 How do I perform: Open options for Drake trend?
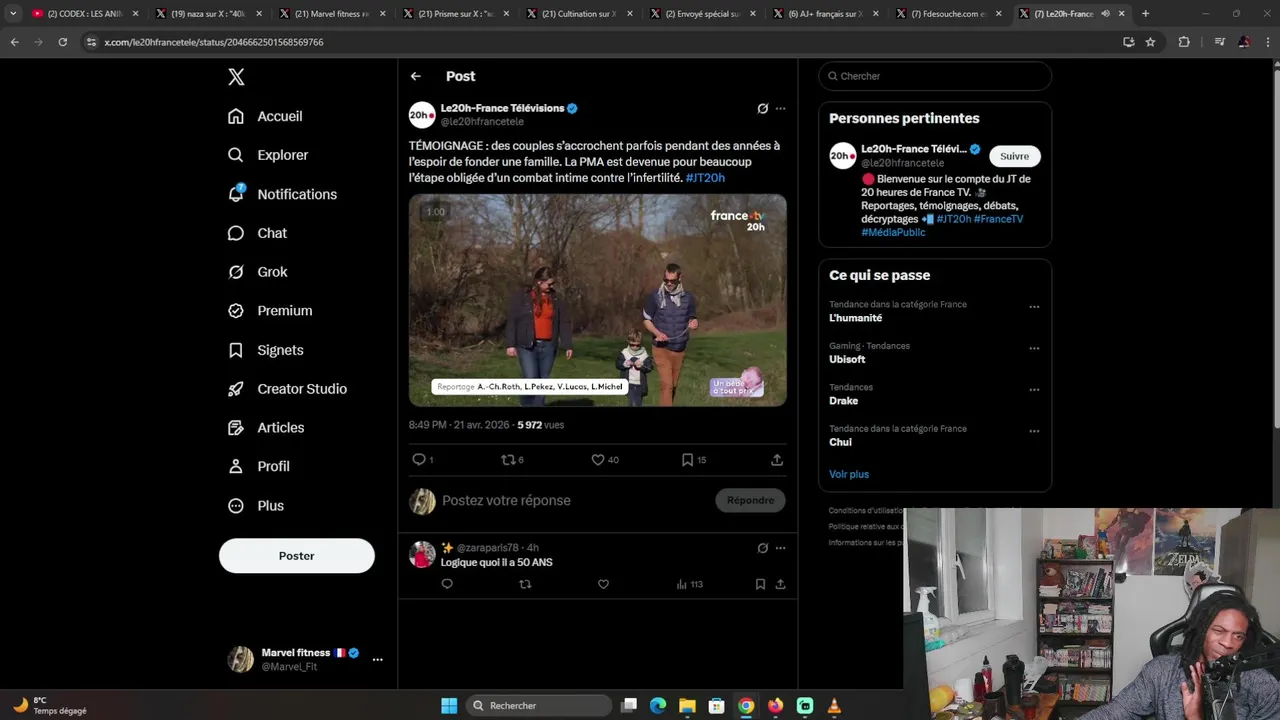(x=1034, y=390)
